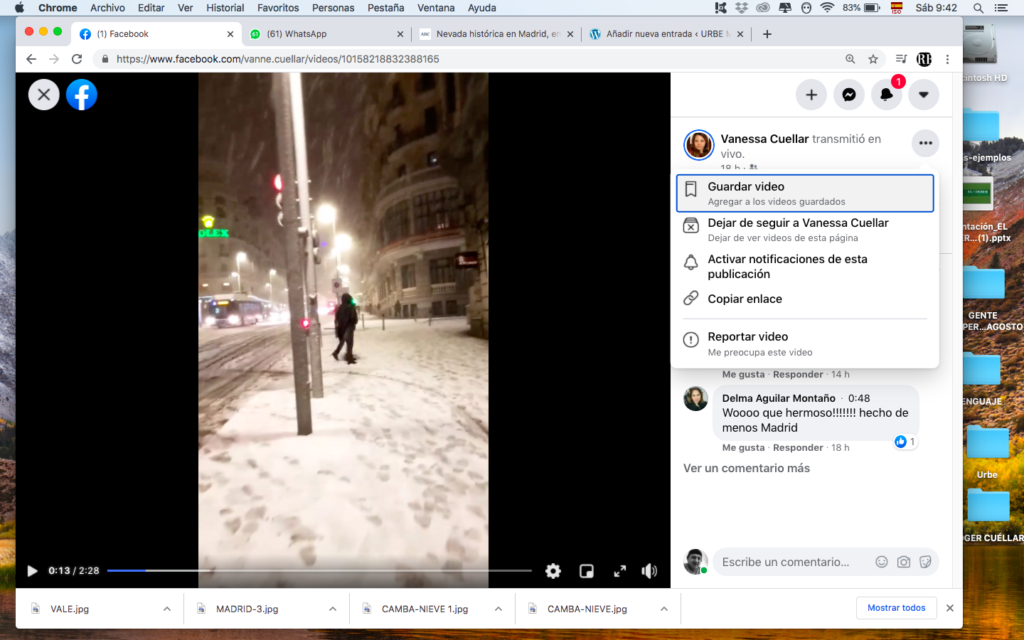Image resolution: width=1024 pixels, height=640 pixels.
Task: Open the account dropdown arrow
Action: click(923, 95)
